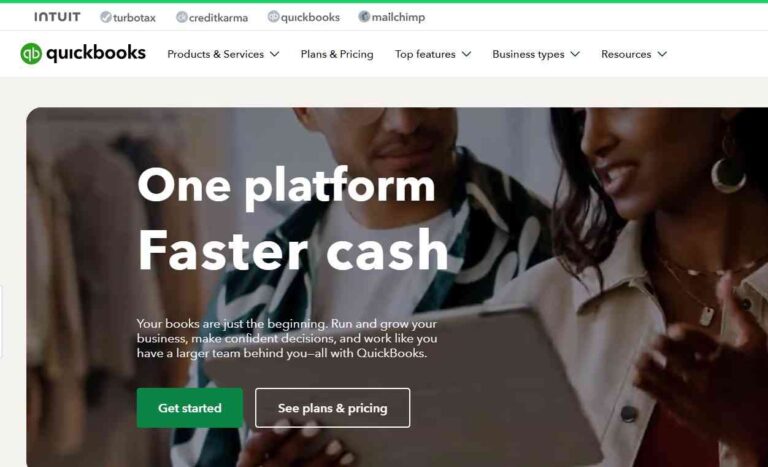Go to the mailchimp text link
768x467 pixels.
pos(398,18)
